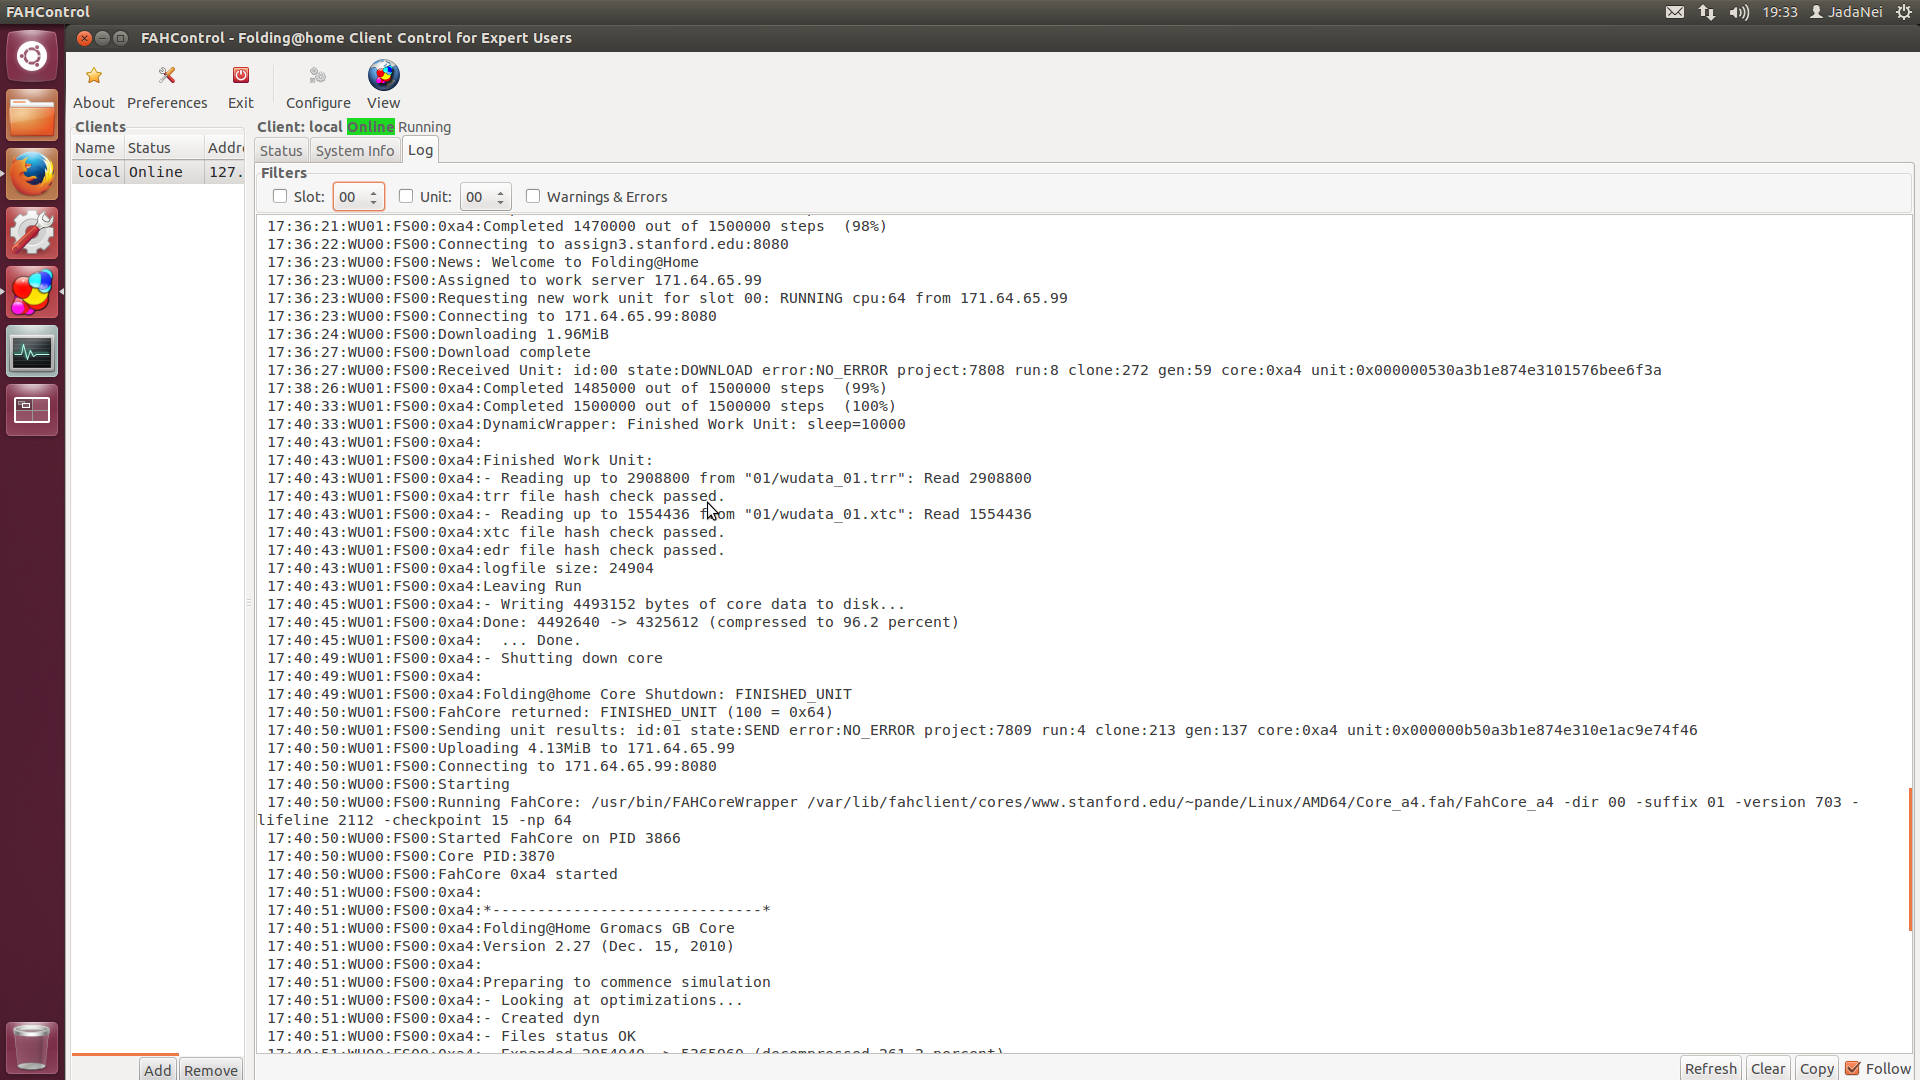
Task: Show the clock calendar at 19:33
Action: (1780, 12)
